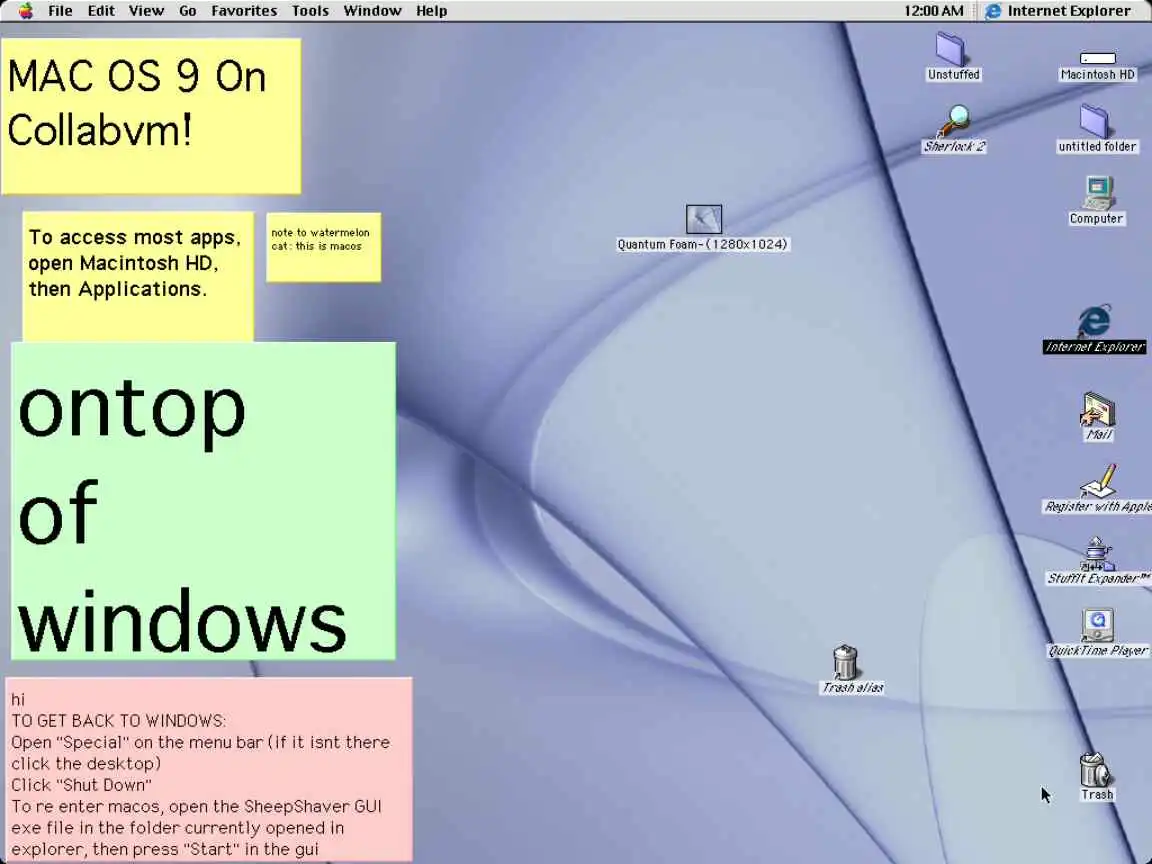The width and height of the screenshot is (1152, 864).
Task: Open the File menu
Action: 60,11
